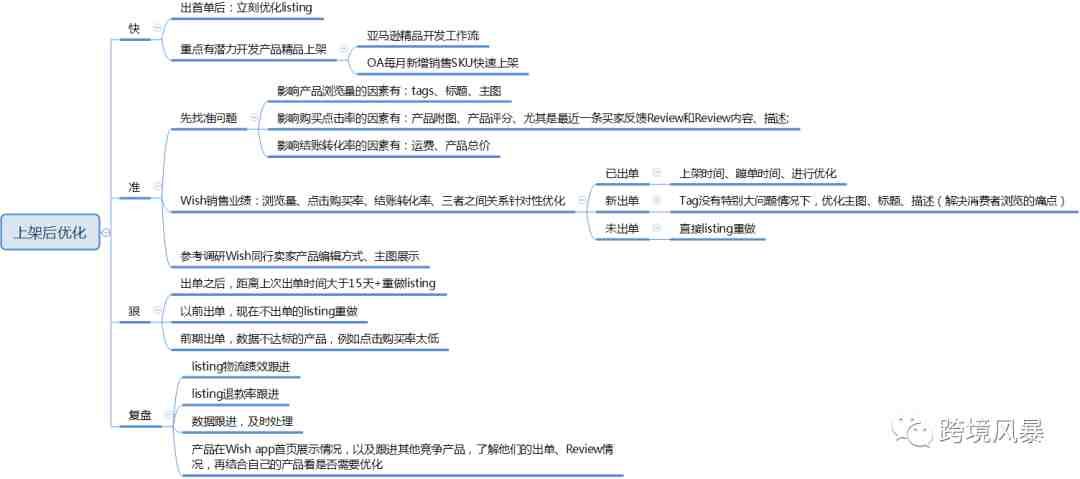1080x479 pixels.
Task: Collapse the 未出单 node toggle
Action: pyautogui.click(x=656, y=229)
